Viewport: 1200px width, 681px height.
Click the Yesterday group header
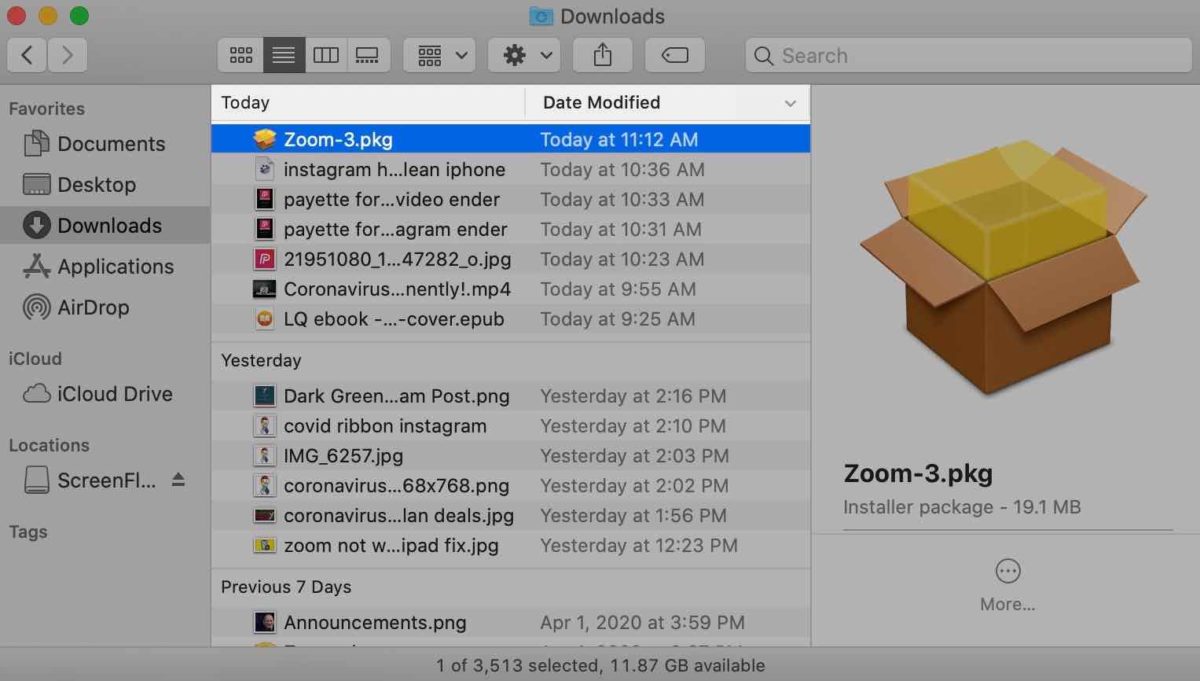[x=261, y=360]
